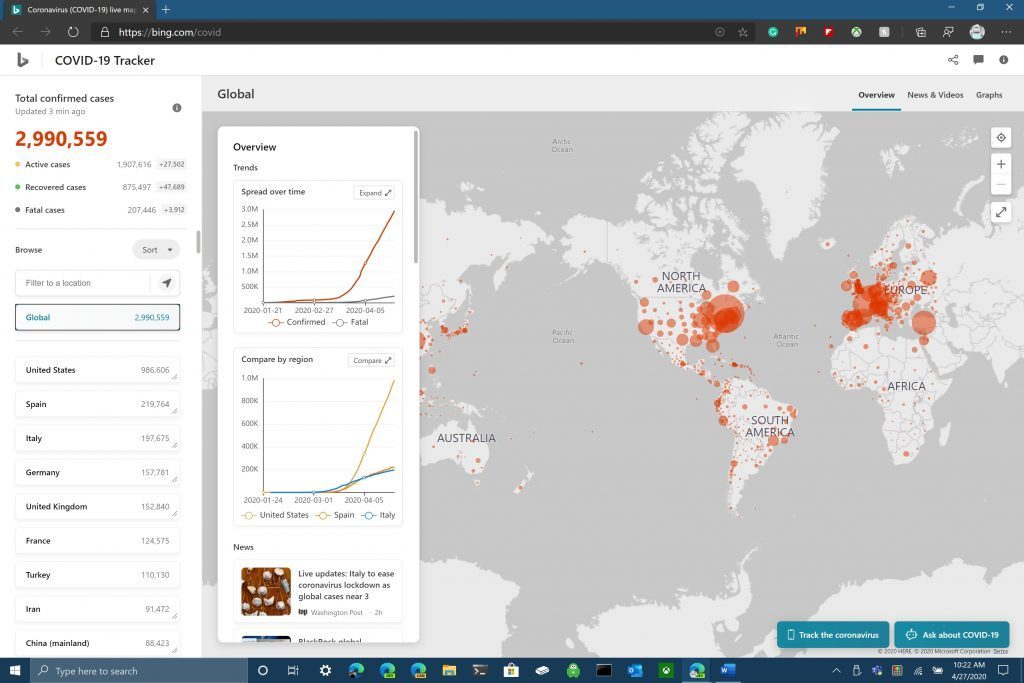Switch to the News & Videos tab

point(935,95)
